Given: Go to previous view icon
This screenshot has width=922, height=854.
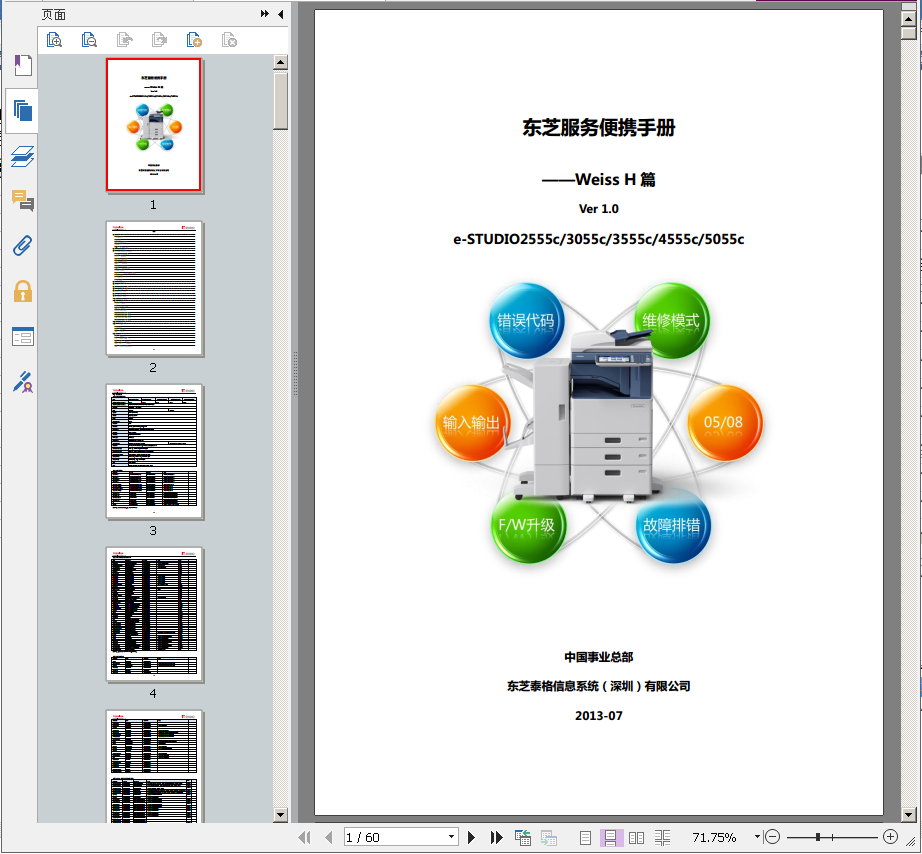Looking at the screenshot, I should pos(523,838).
